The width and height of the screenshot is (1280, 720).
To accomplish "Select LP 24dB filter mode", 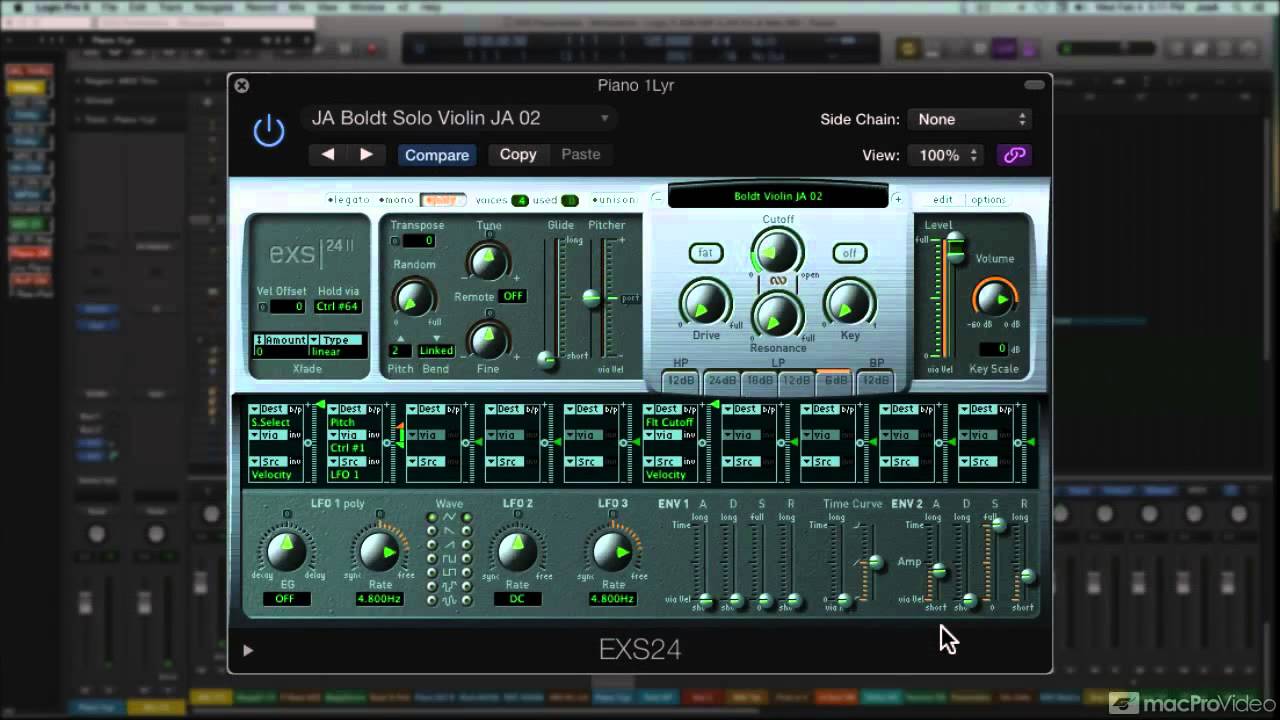I will click(x=721, y=381).
